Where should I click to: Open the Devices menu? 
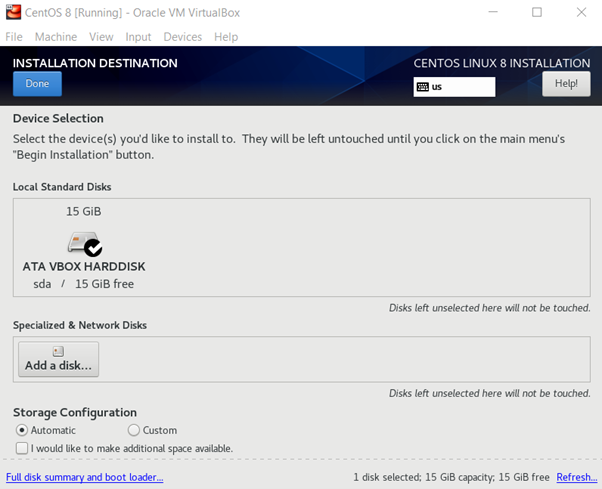[182, 37]
